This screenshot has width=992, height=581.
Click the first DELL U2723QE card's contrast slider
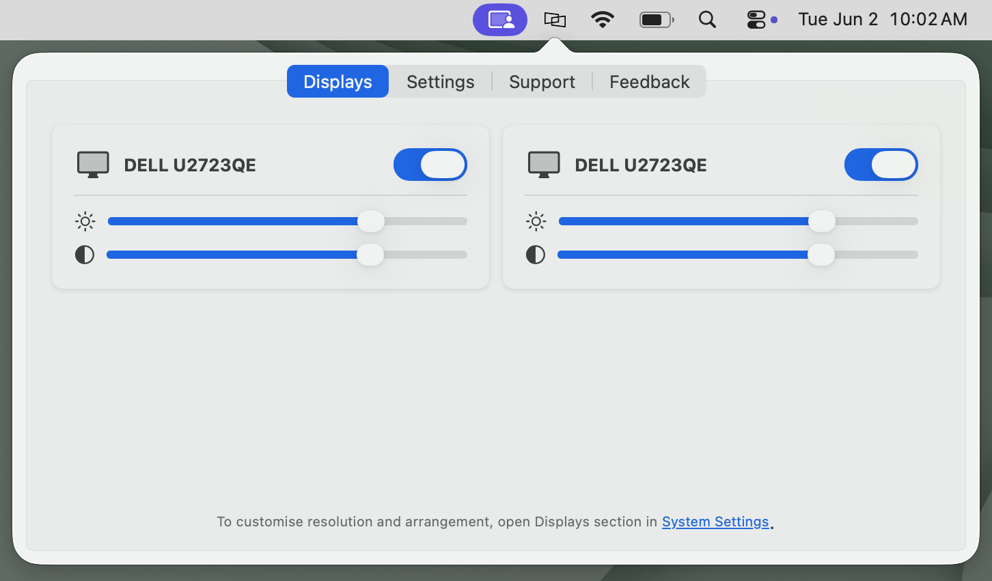tap(287, 254)
